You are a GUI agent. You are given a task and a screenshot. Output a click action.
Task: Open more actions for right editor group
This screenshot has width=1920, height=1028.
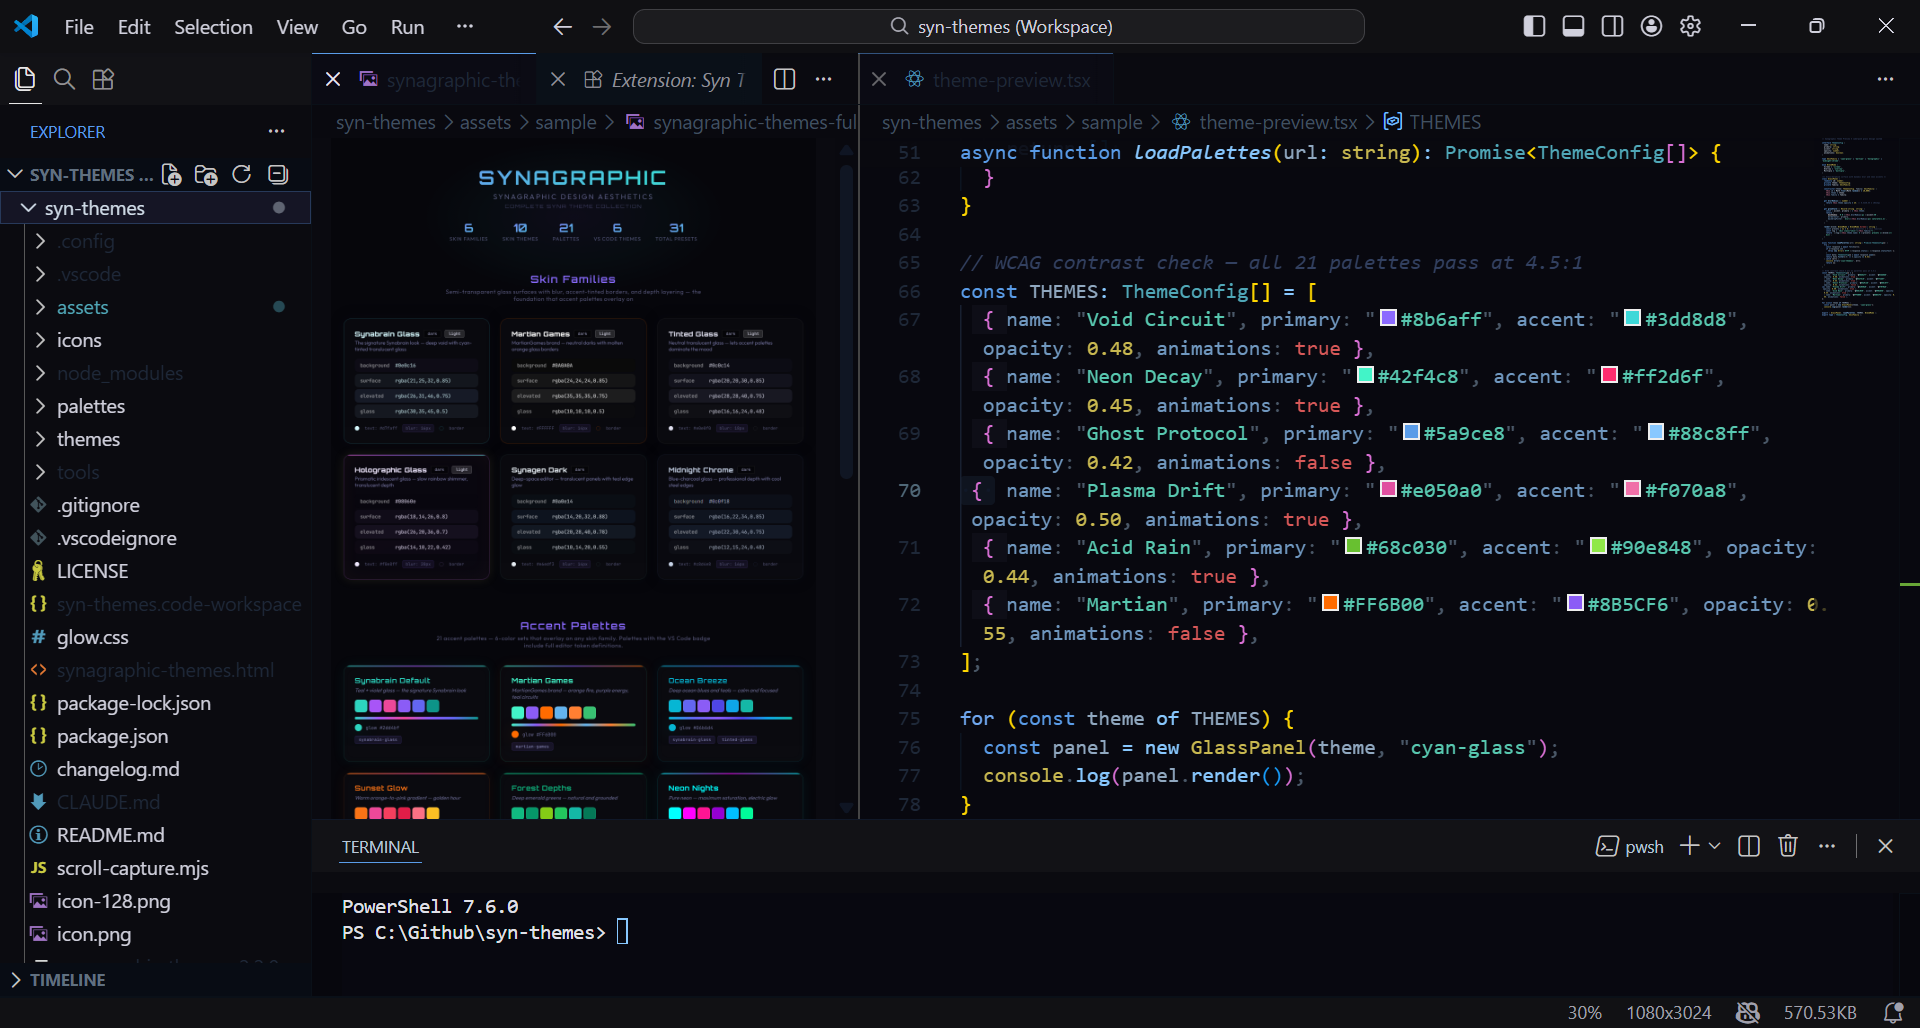[1886, 80]
